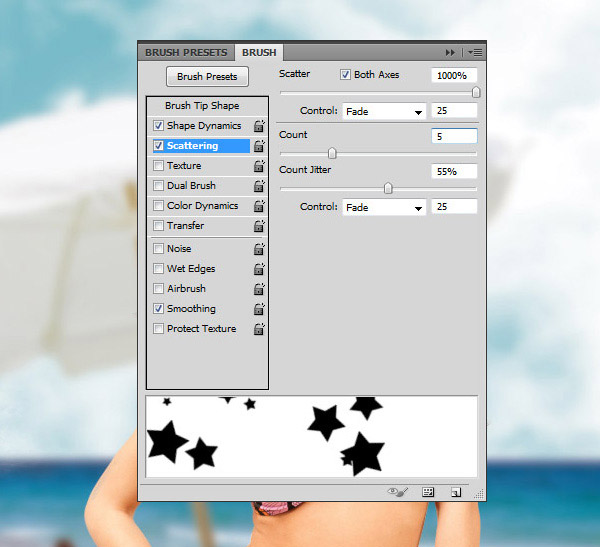Click the star brush stroke preview
The height and width of the screenshot is (547, 600).
[311, 436]
